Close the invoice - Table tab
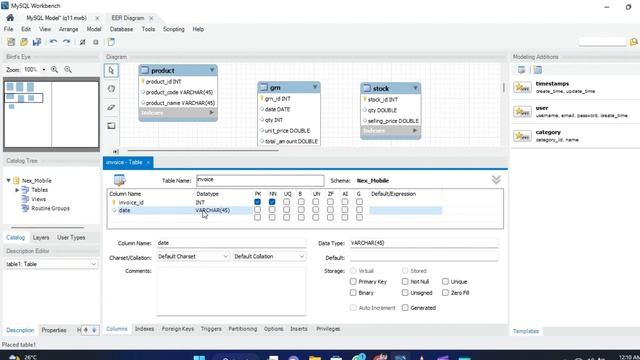Screen dimensions: 640x360 click(148, 162)
